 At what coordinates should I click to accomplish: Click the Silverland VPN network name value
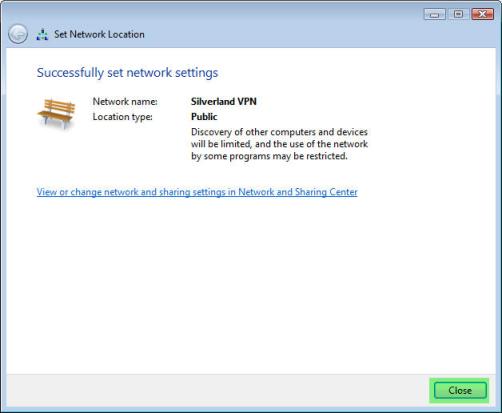point(224,101)
